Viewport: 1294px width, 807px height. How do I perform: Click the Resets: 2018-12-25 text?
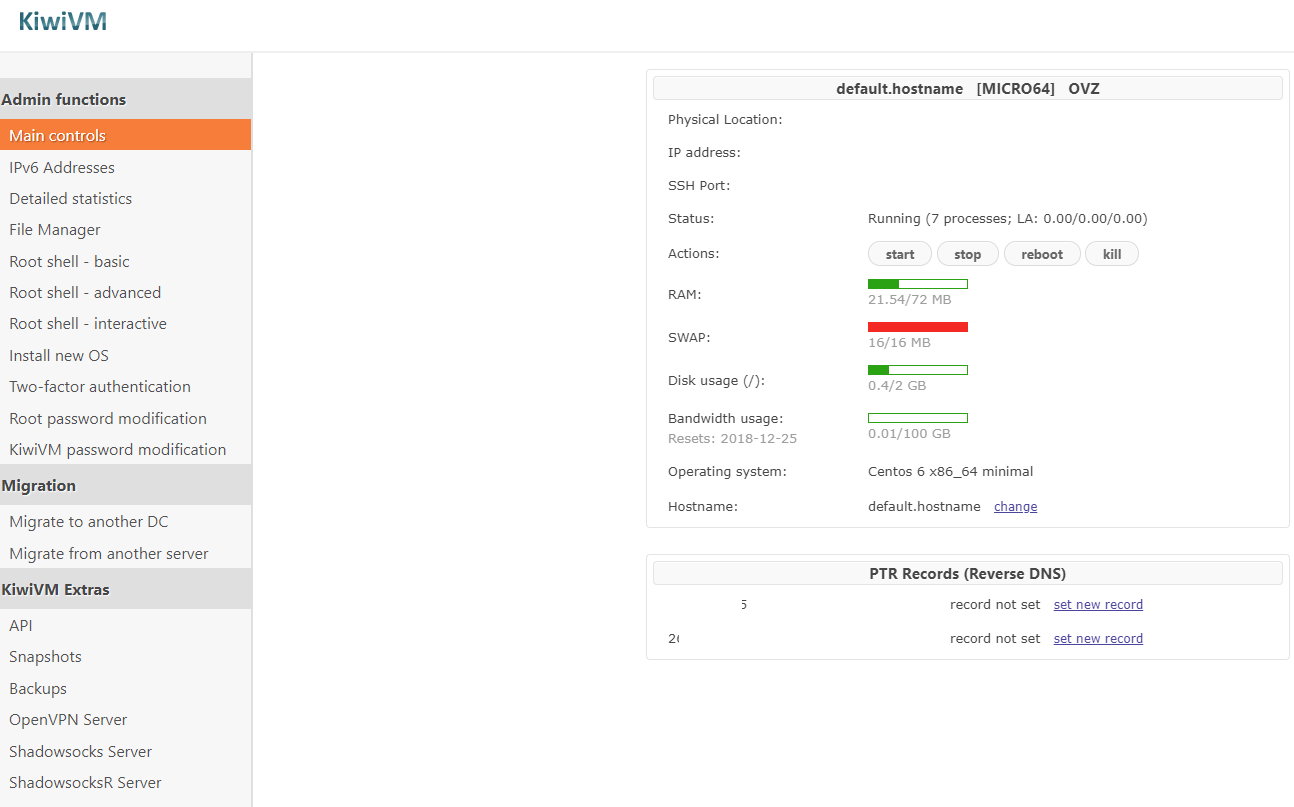(x=732, y=438)
